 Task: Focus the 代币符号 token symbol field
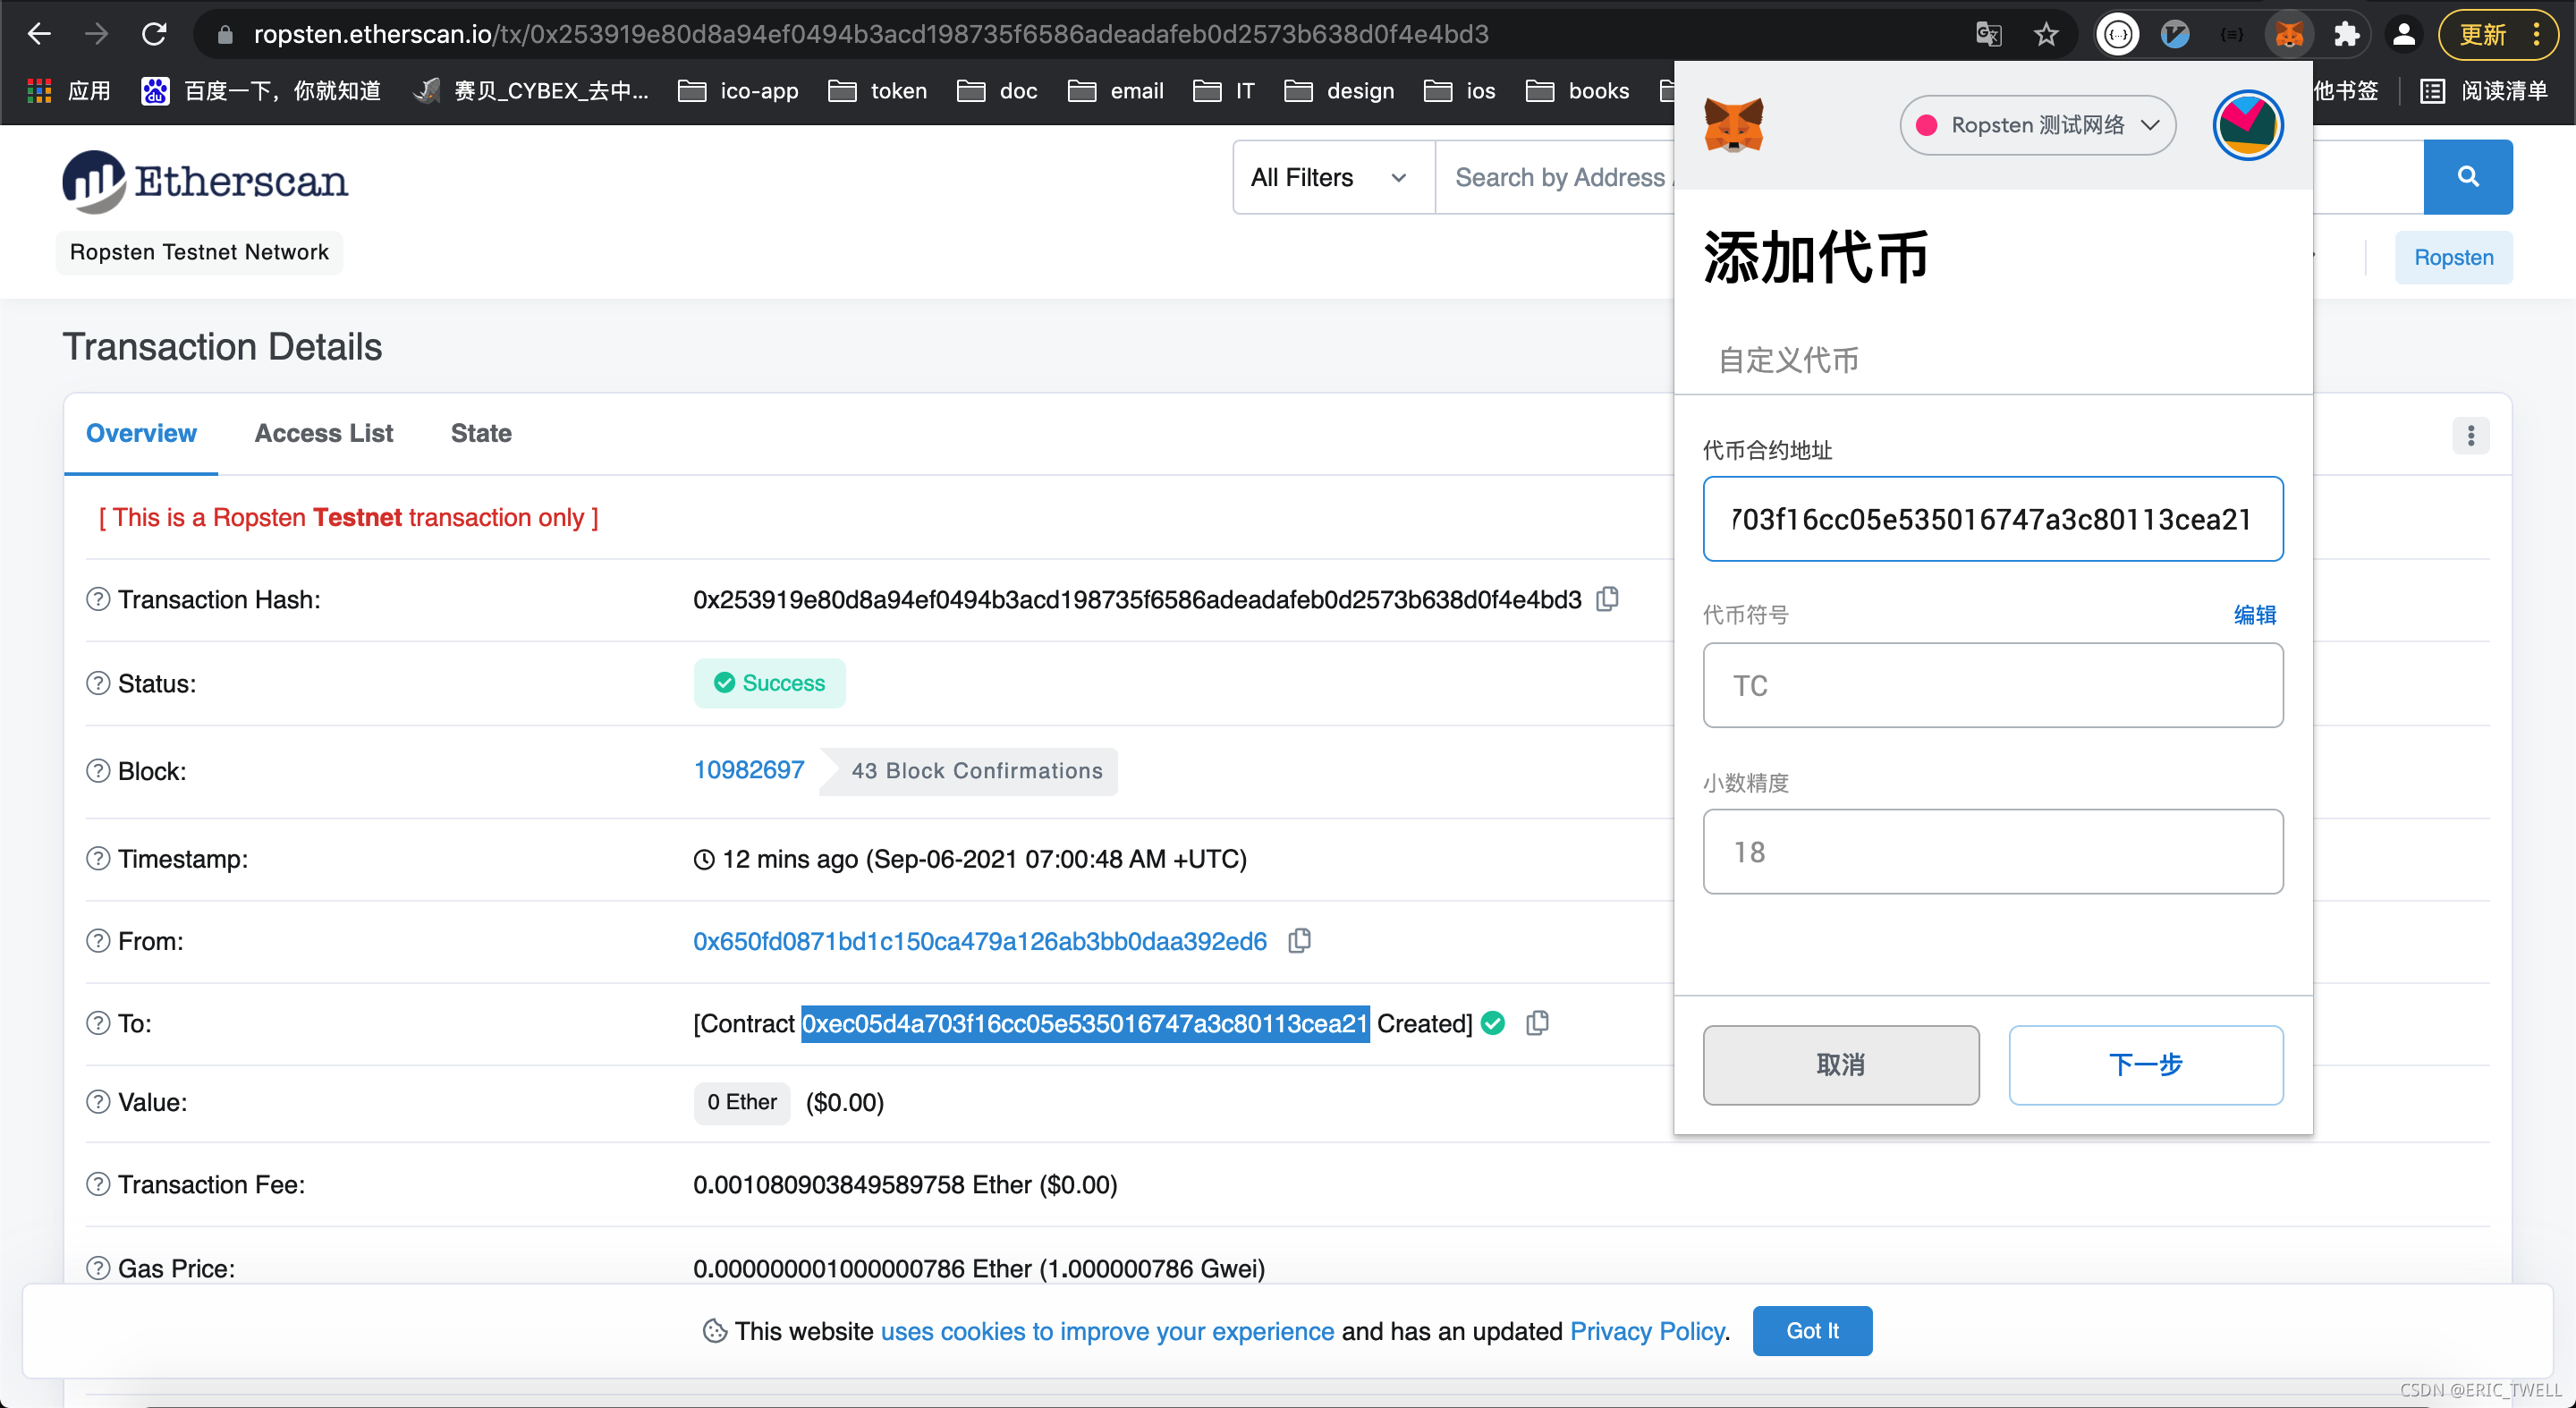1993,685
